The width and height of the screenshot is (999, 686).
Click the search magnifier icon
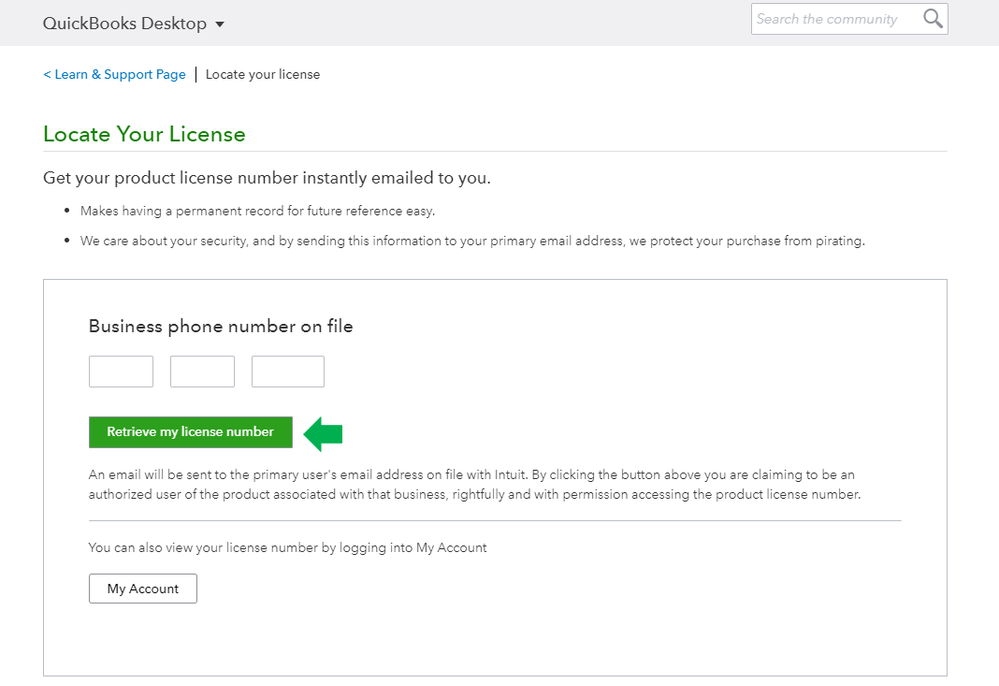[x=932, y=18]
